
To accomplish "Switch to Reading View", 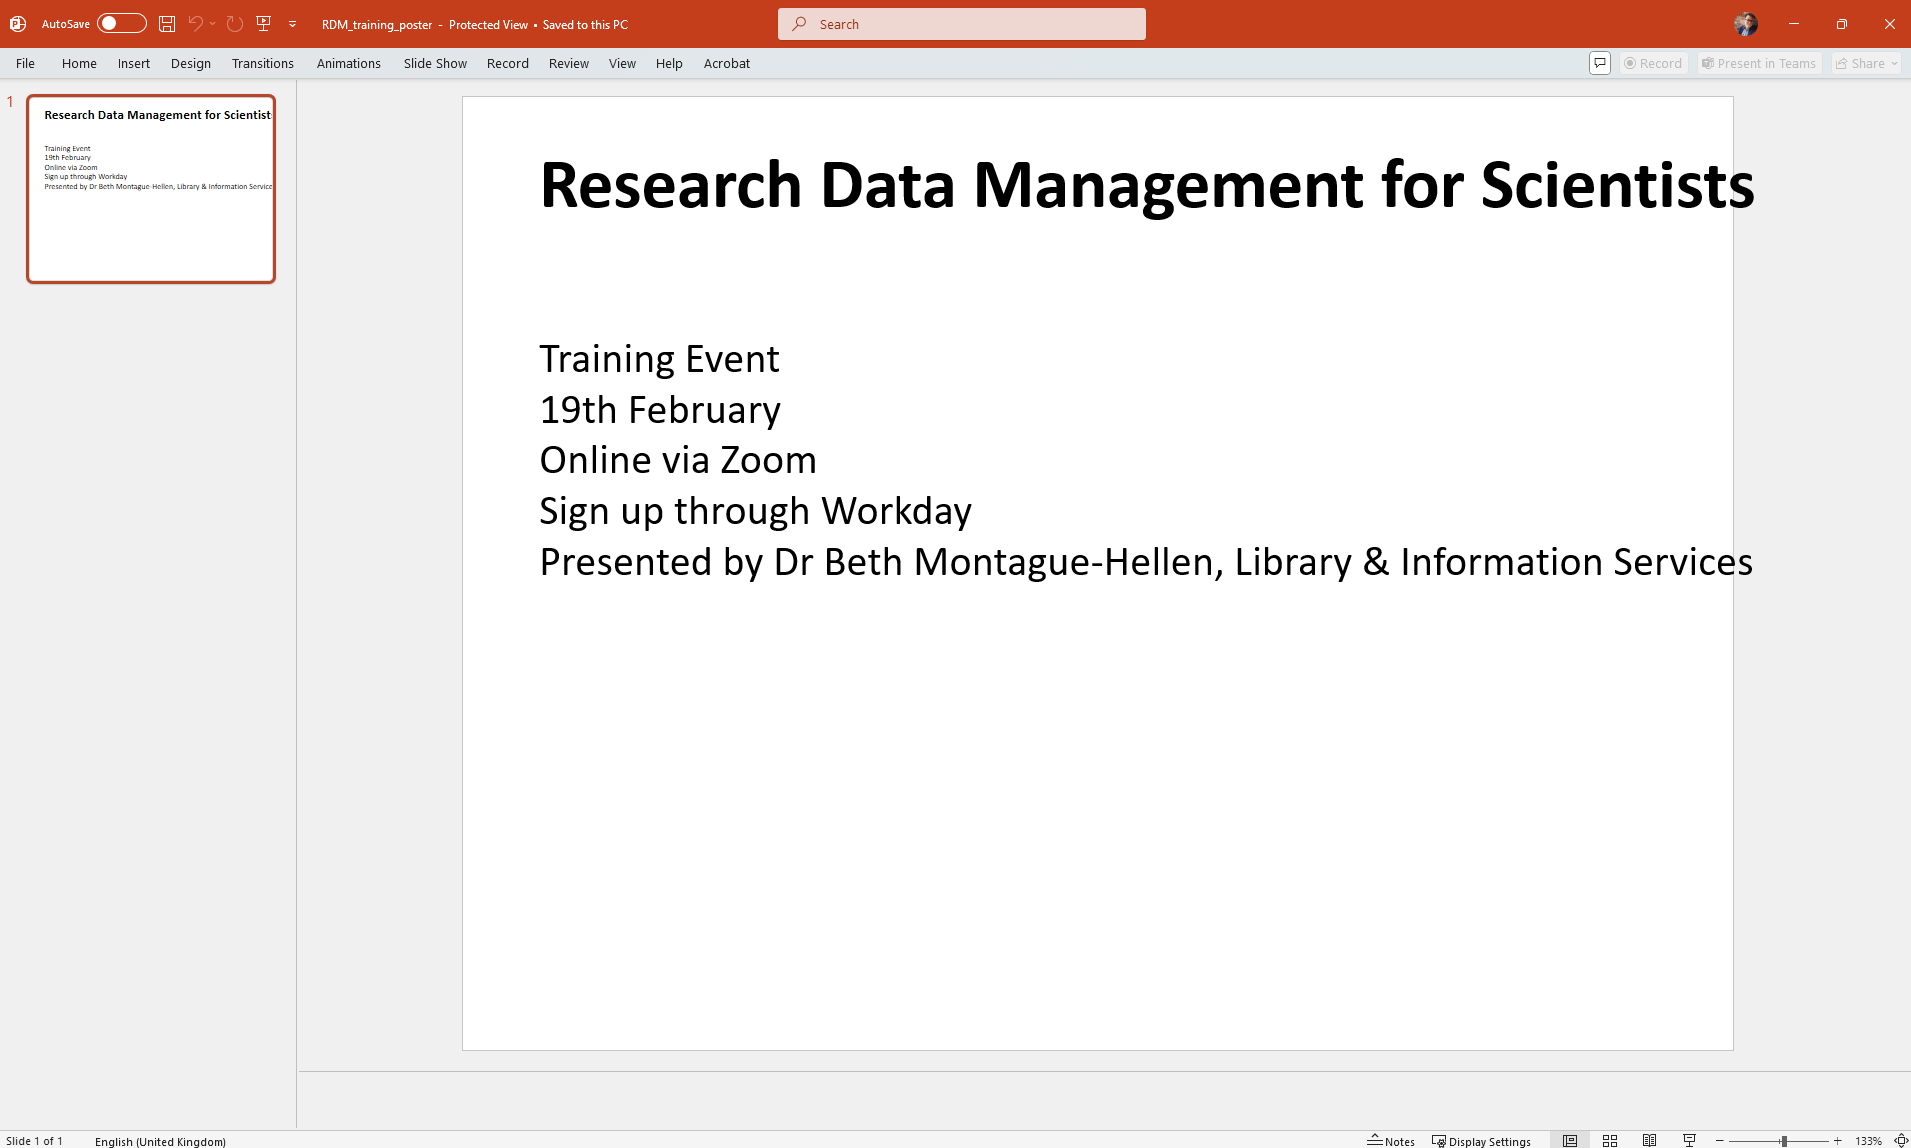I will click(1650, 1141).
